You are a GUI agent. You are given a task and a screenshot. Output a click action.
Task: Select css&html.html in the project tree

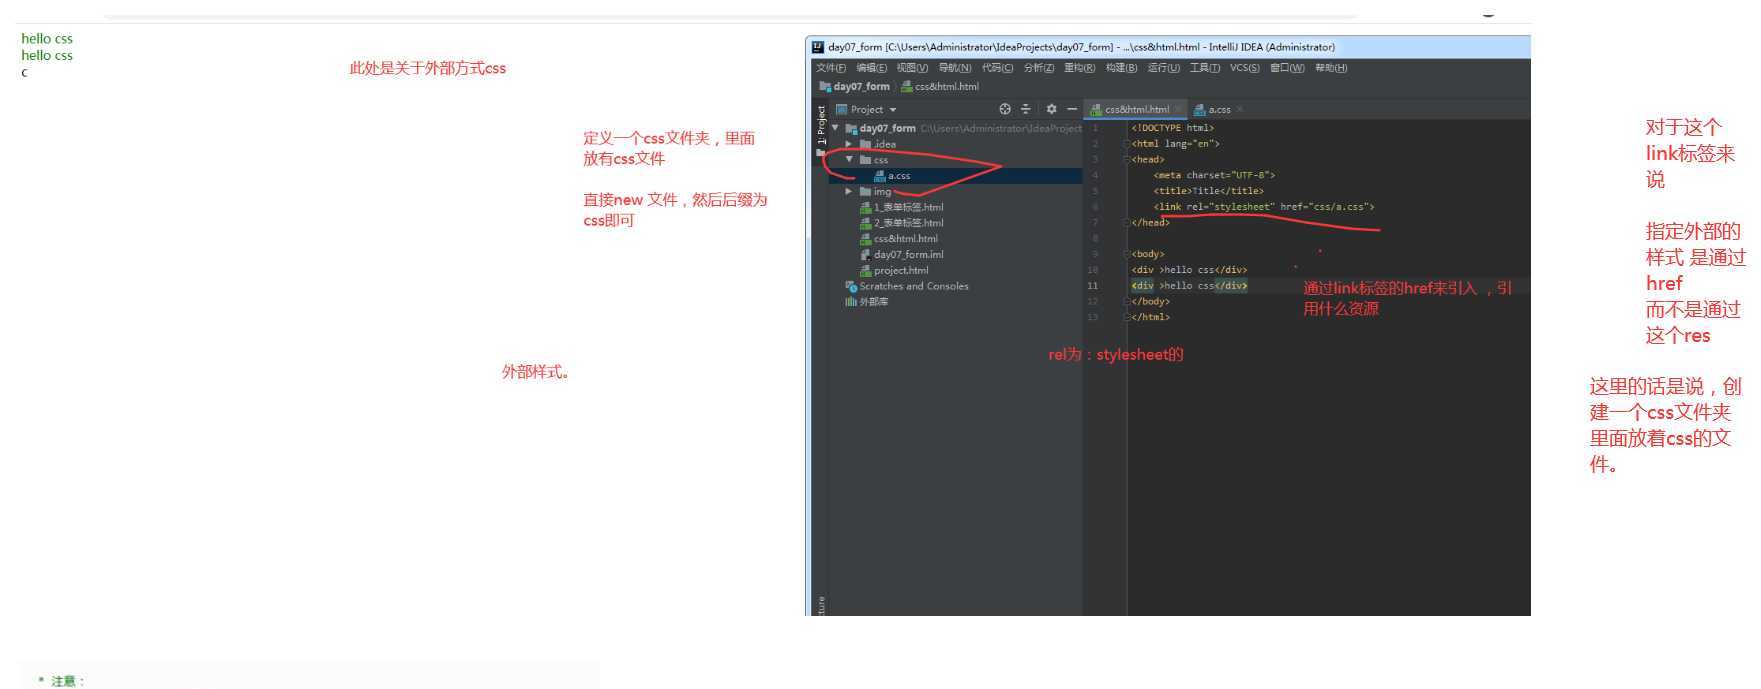point(905,239)
